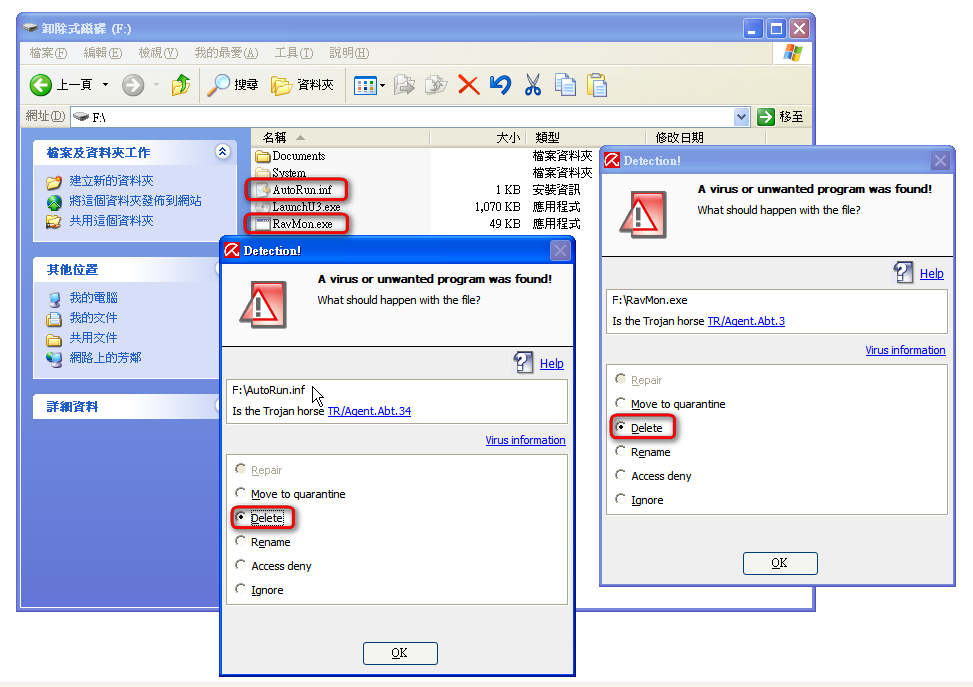This screenshot has height=687, width=973.
Task: Click the Copy To folder icon
Action: 436,85
